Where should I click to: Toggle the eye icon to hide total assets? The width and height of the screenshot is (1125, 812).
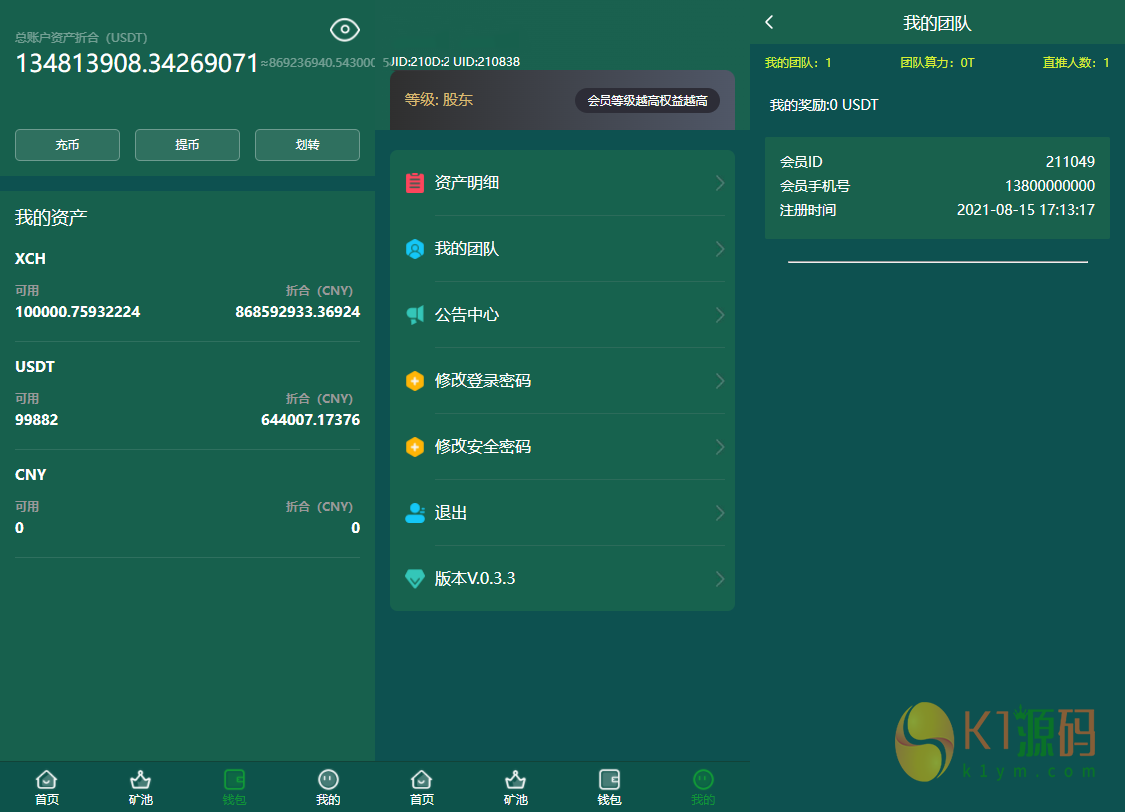pos(345,30)
